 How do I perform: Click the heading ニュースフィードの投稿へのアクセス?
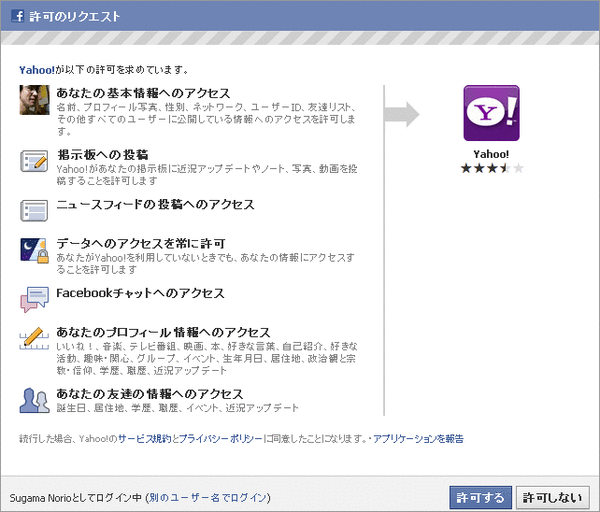[x=155, y=204]
